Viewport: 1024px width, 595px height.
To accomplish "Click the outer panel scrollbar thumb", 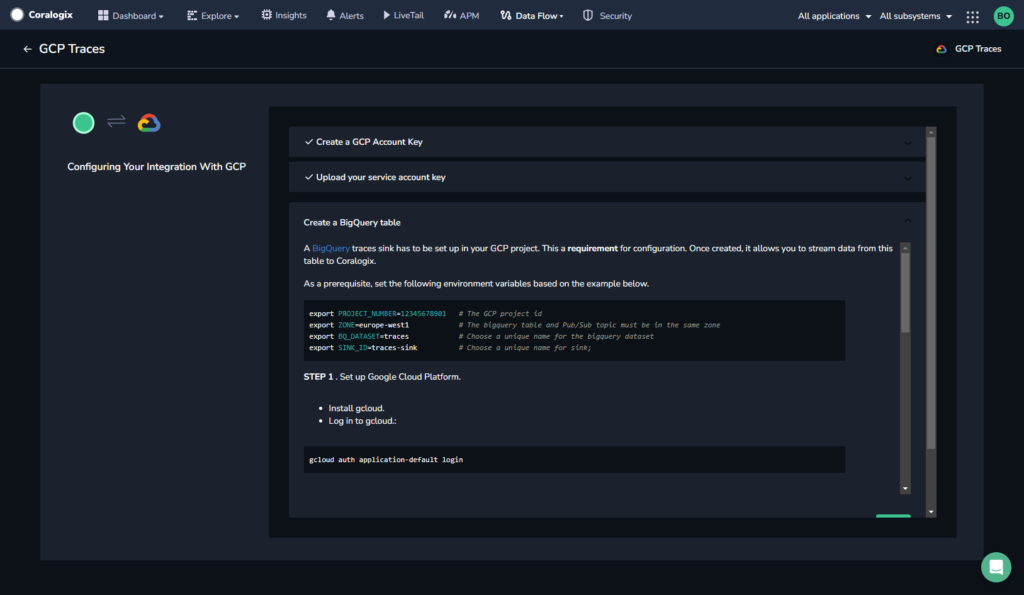I will point(931,293).
